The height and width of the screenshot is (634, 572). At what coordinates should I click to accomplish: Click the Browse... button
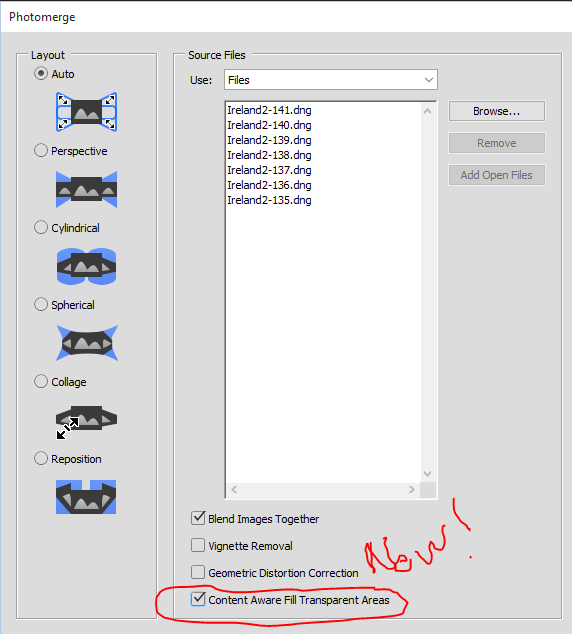pos(496,111)
